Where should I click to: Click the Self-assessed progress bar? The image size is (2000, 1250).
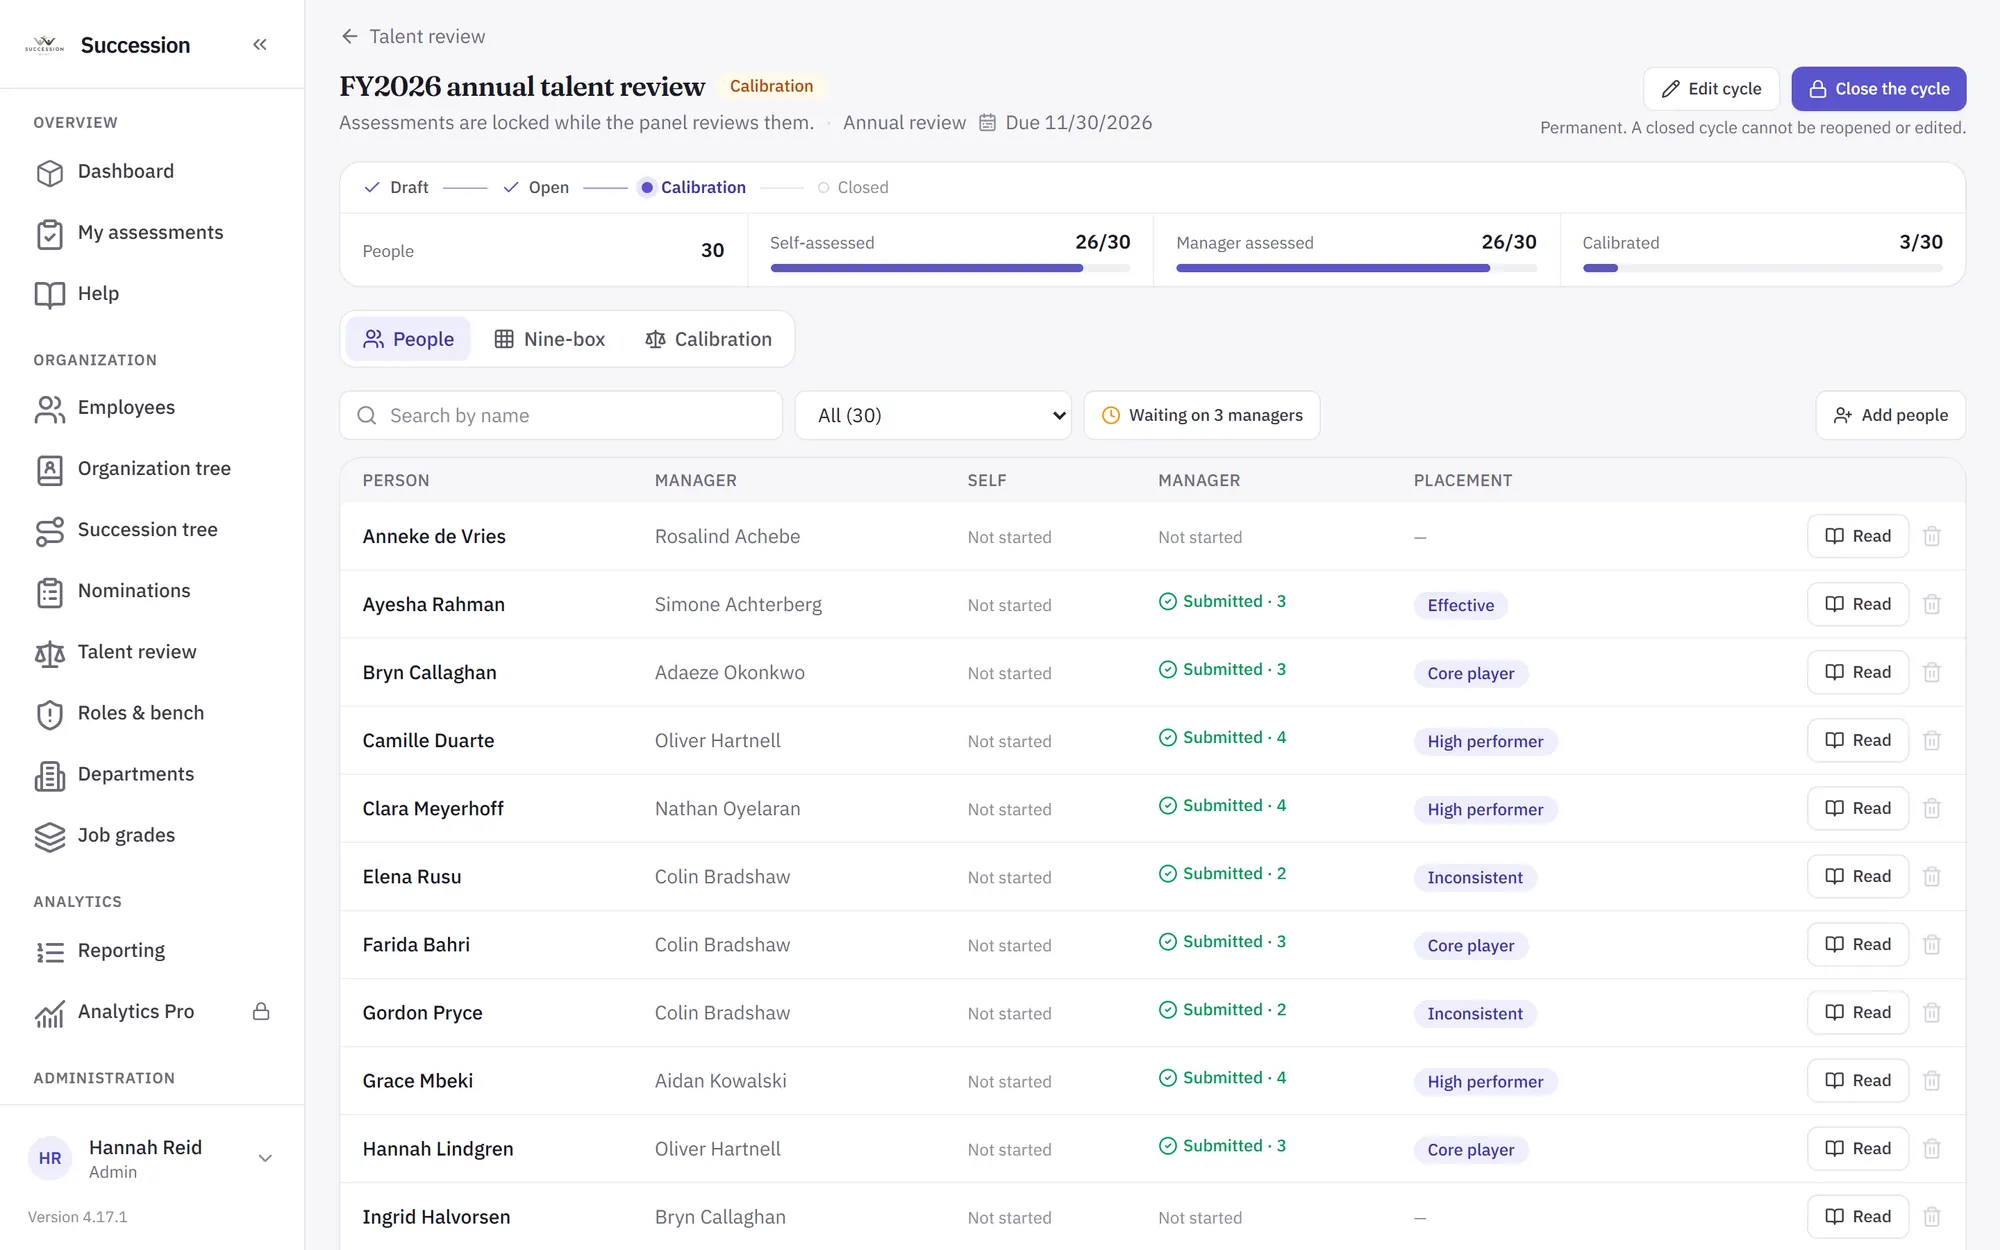(x=950, y=268)
